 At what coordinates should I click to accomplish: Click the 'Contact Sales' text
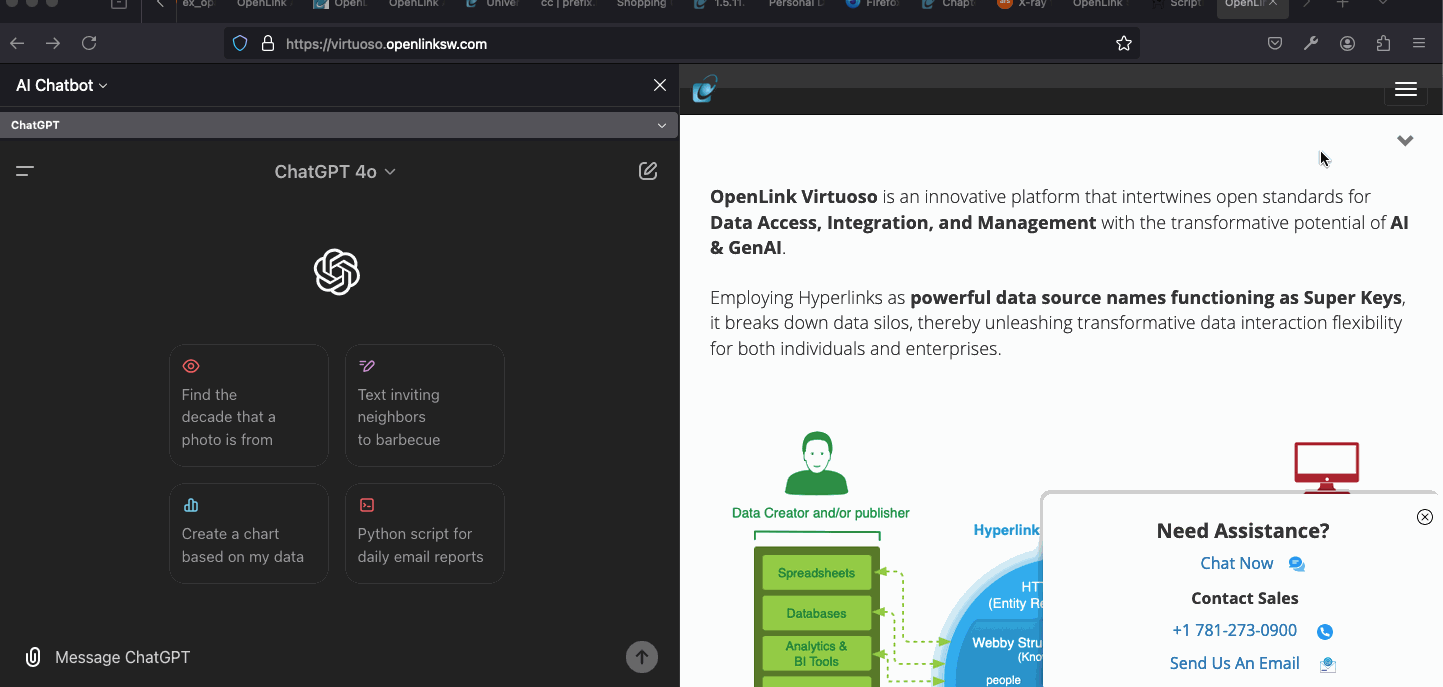pos(1244,598)
